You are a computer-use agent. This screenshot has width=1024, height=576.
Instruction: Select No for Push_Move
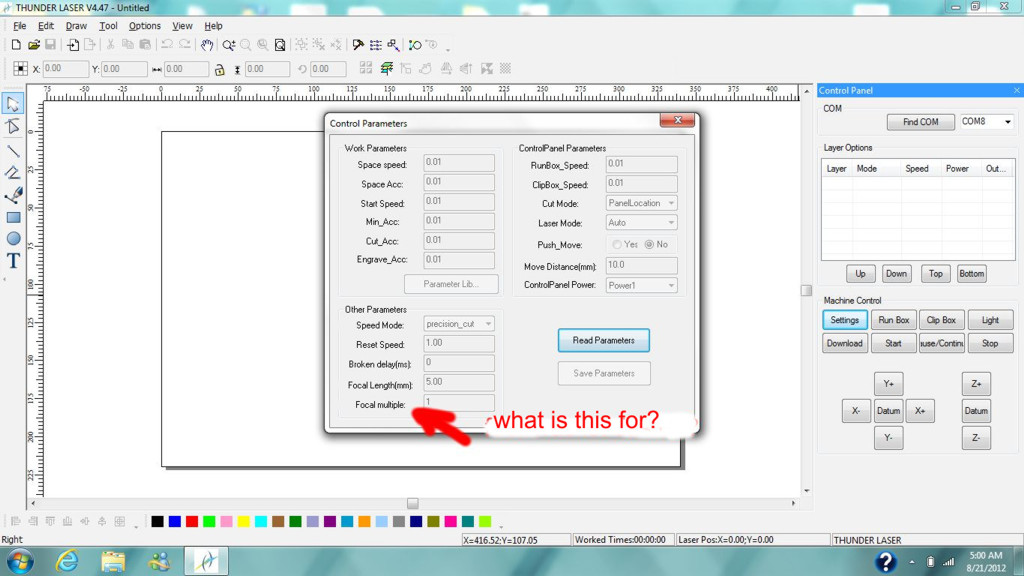click(649, 244)
